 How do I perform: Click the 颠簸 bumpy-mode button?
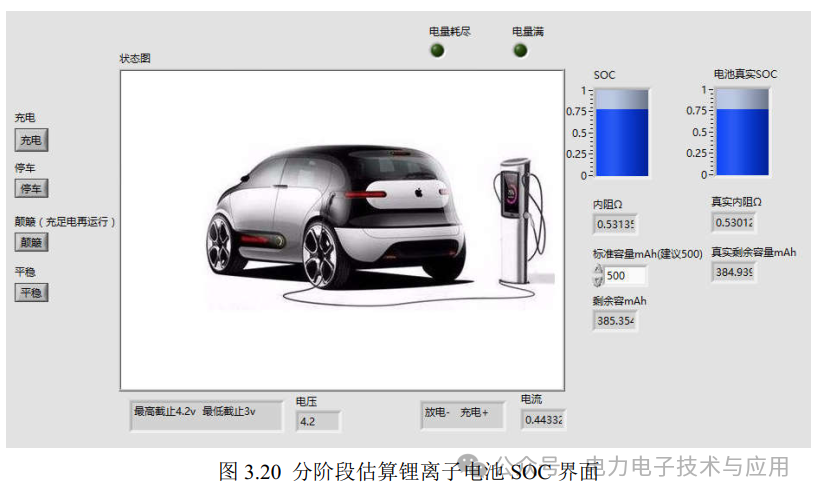click(31, 242)
